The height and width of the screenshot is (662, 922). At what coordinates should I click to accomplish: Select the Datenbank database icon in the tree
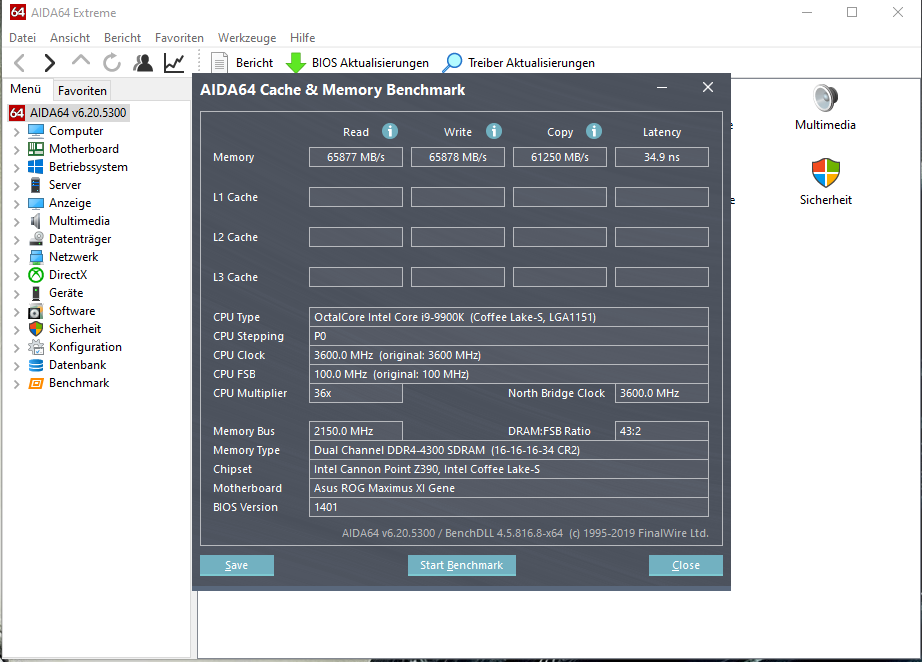point(36,365)
